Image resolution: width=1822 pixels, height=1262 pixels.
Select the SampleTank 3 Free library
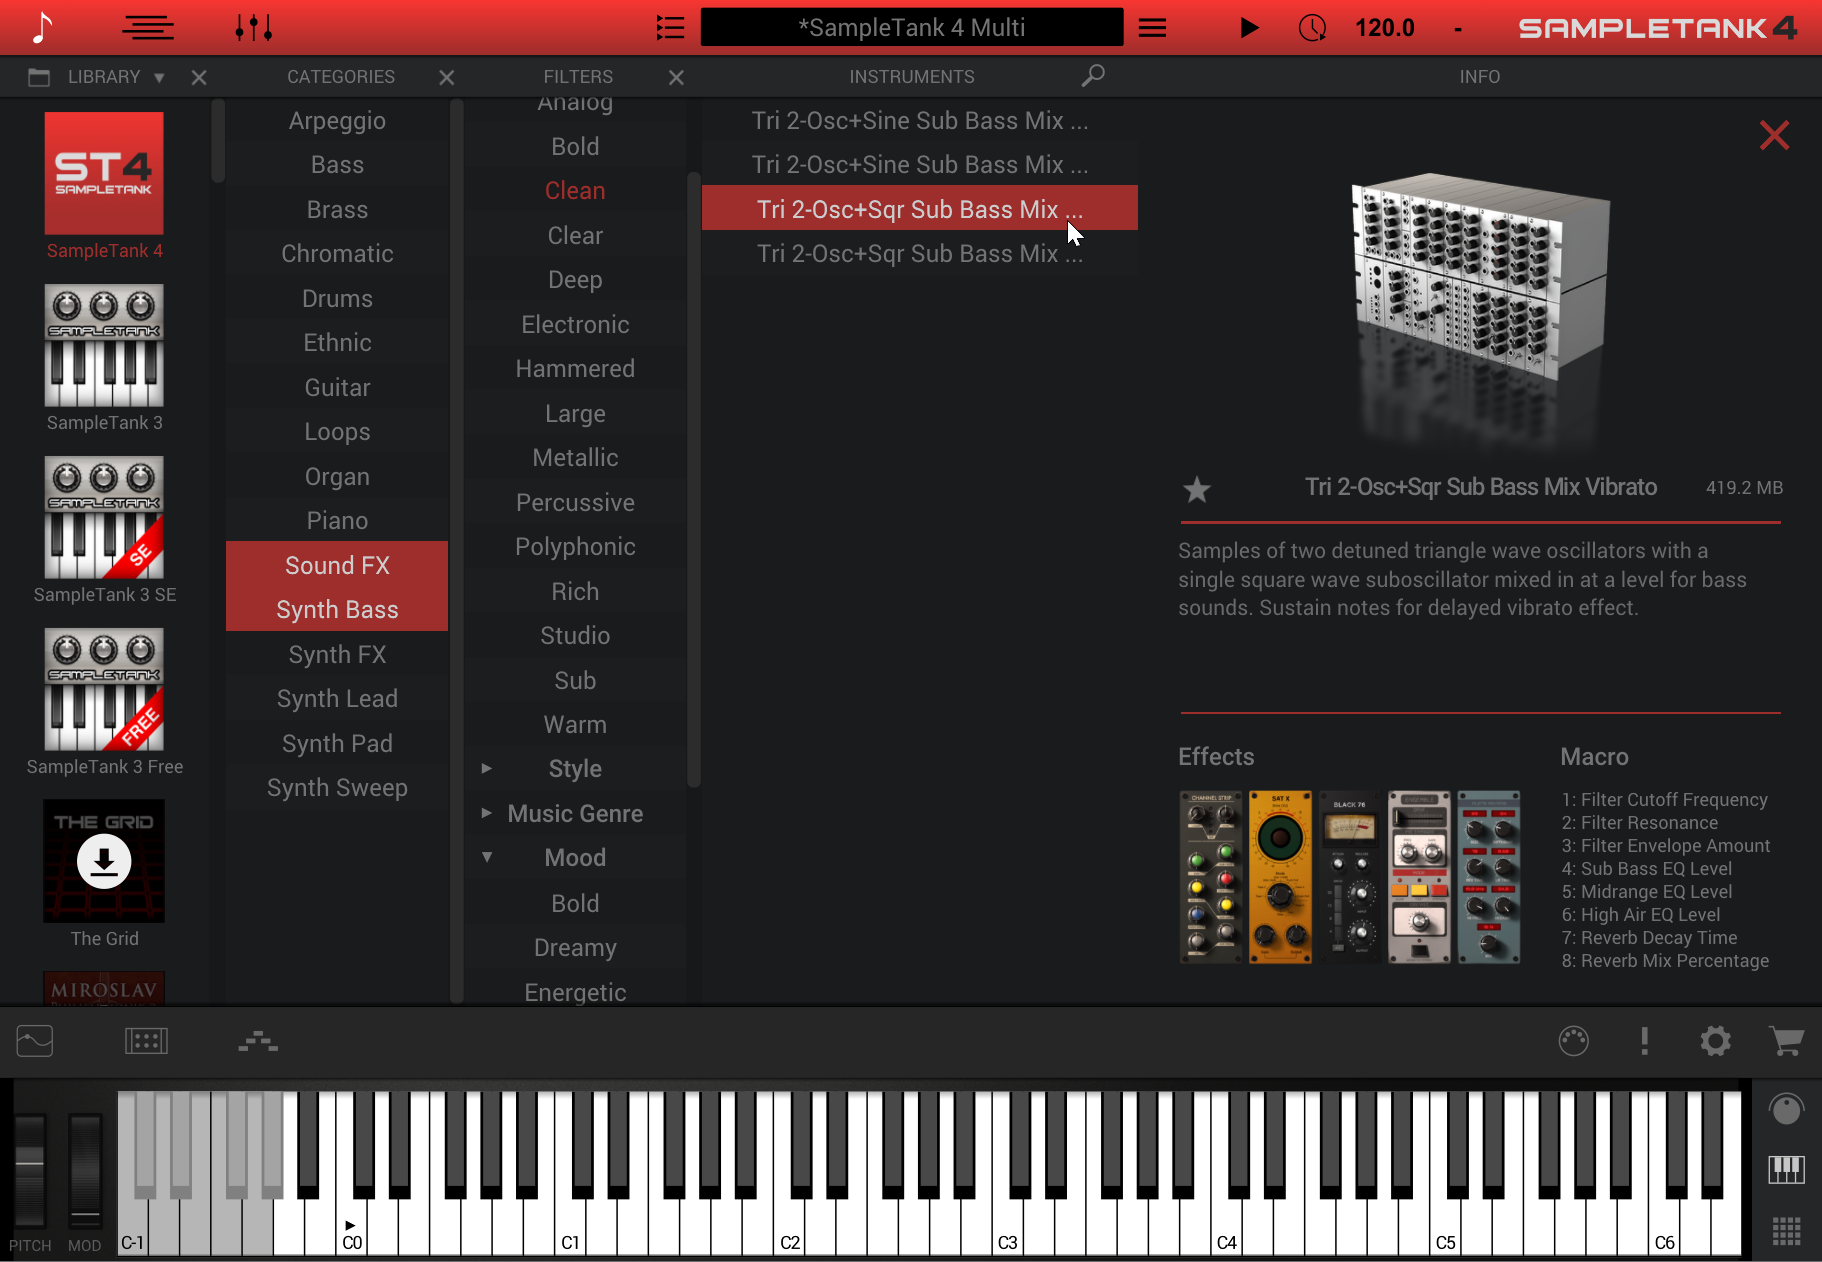click(x=104, y=689)
